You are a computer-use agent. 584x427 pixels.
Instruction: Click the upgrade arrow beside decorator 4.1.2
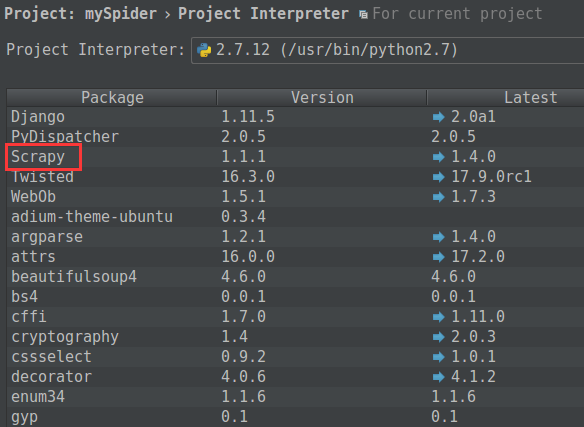[x=438, y=377]
